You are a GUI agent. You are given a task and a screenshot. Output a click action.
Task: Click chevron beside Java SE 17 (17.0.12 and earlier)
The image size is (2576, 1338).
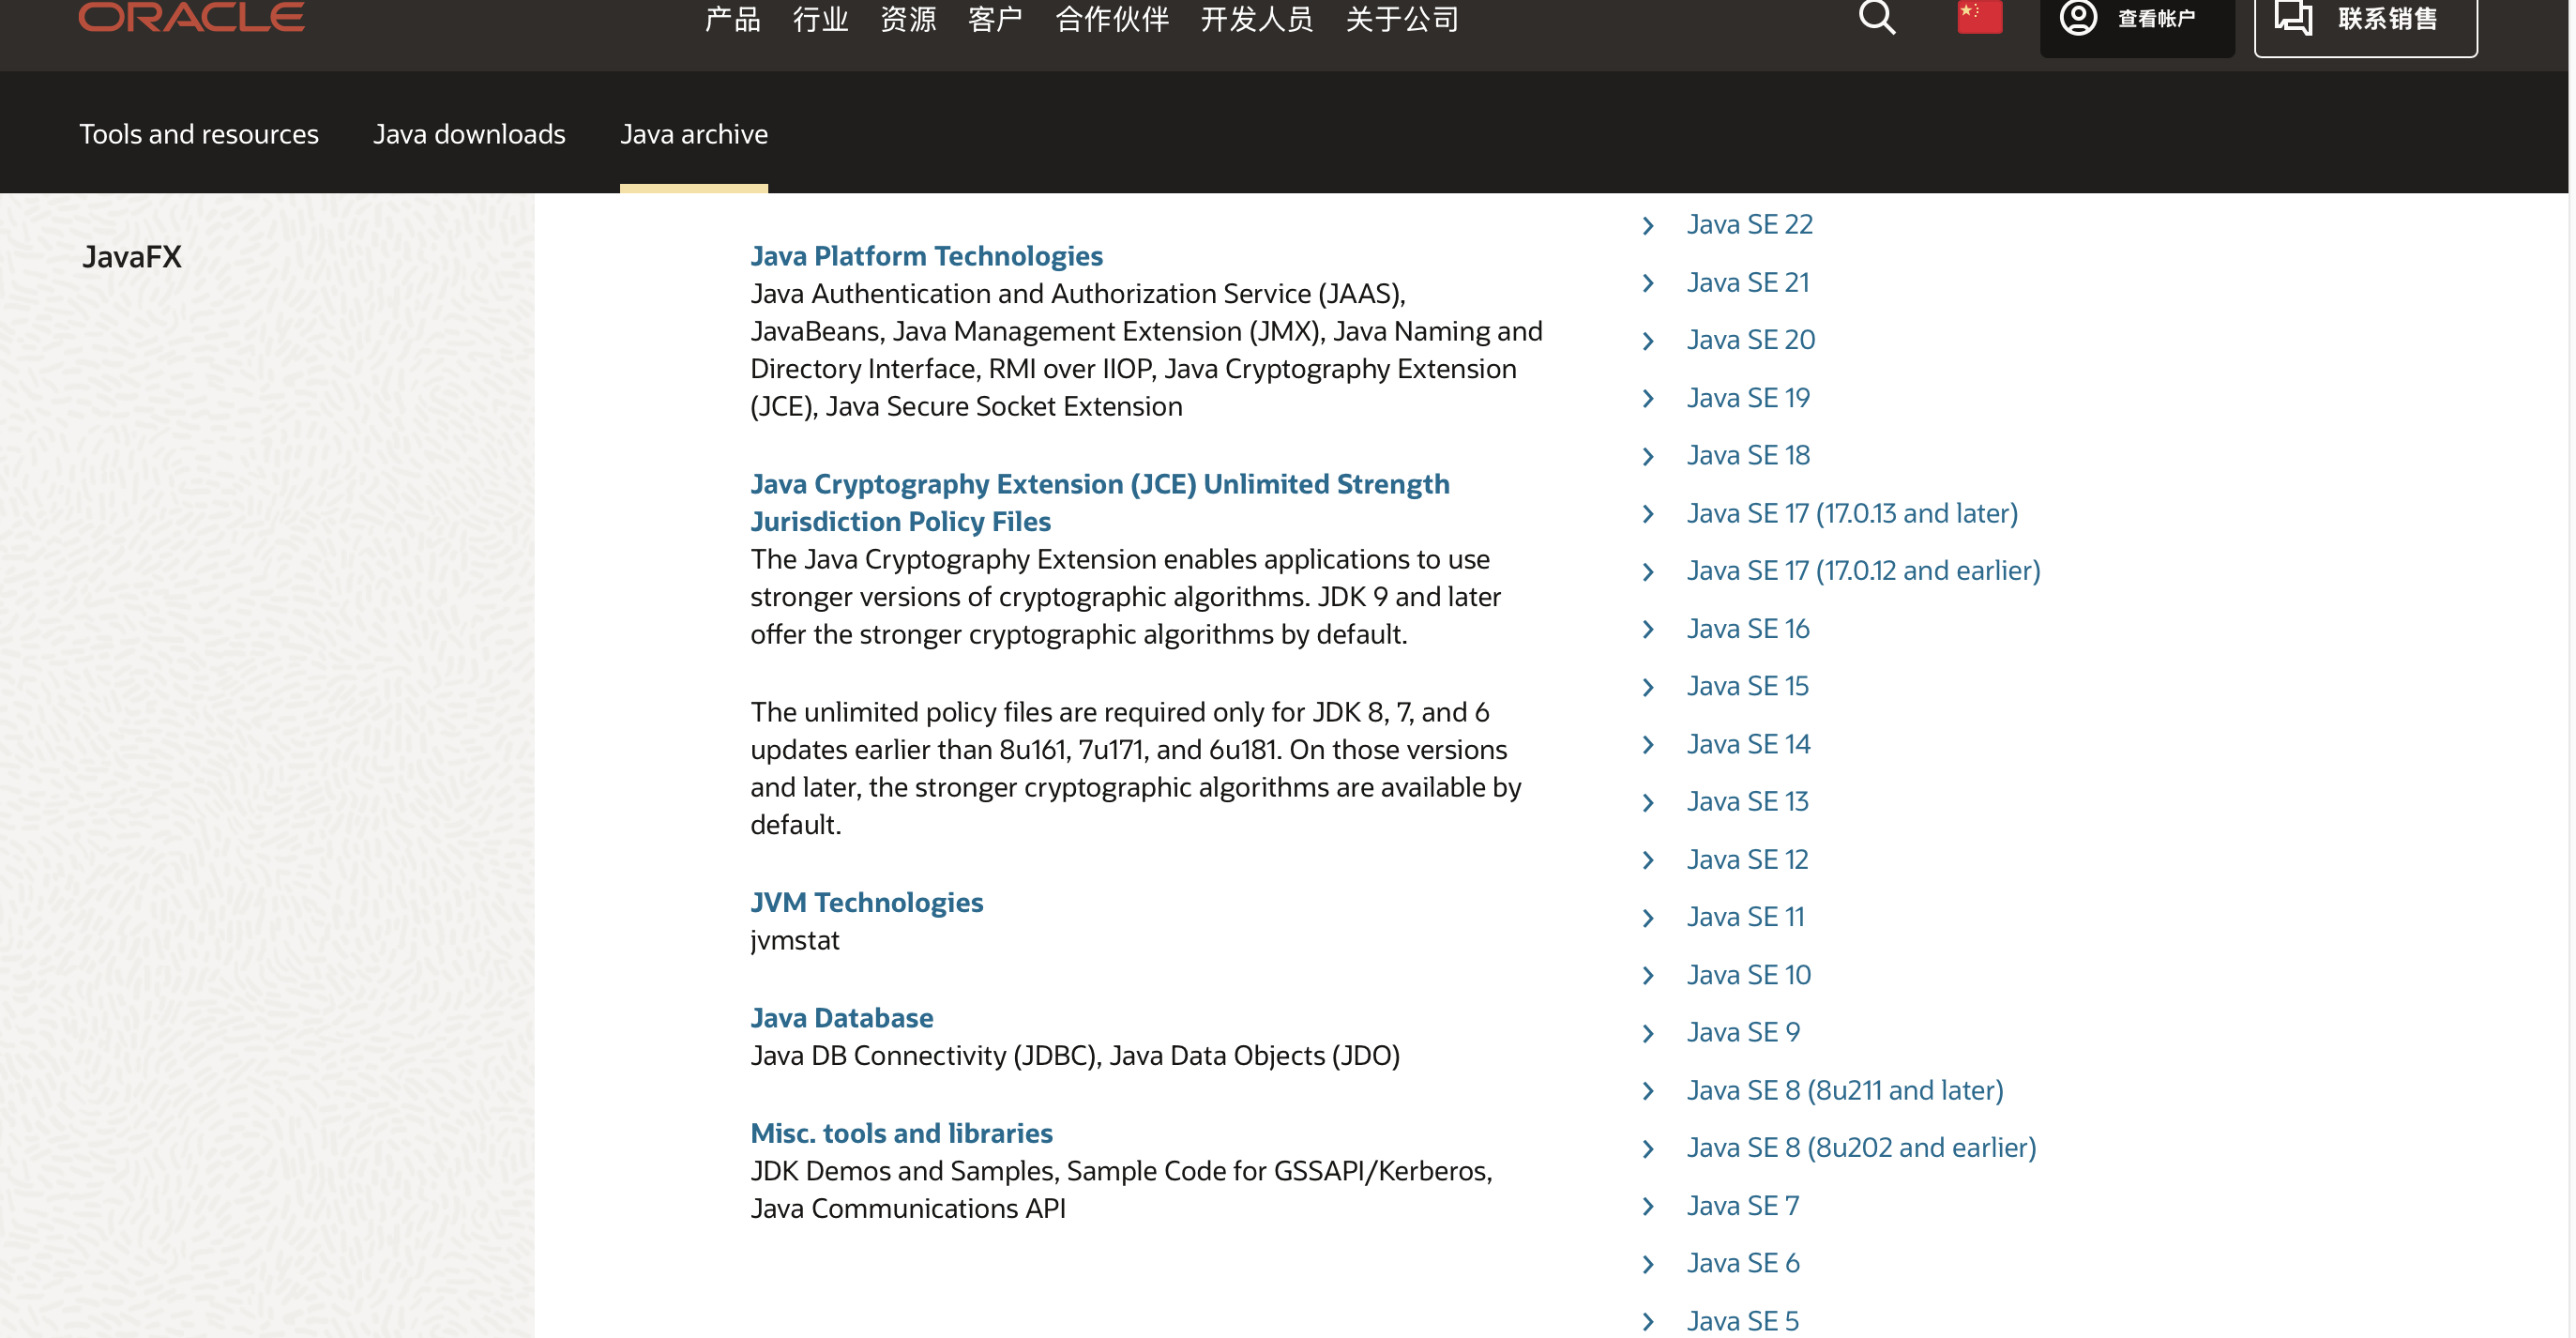[x=1648, y=572]
